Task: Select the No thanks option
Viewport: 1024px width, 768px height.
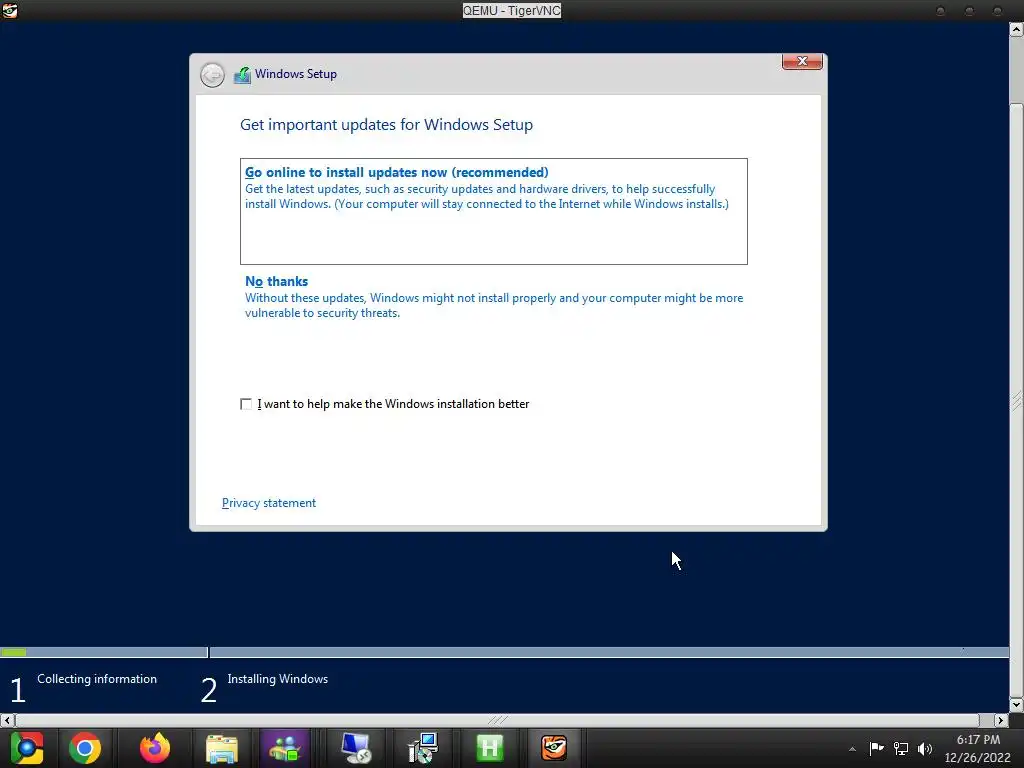Action: [494, 297]
